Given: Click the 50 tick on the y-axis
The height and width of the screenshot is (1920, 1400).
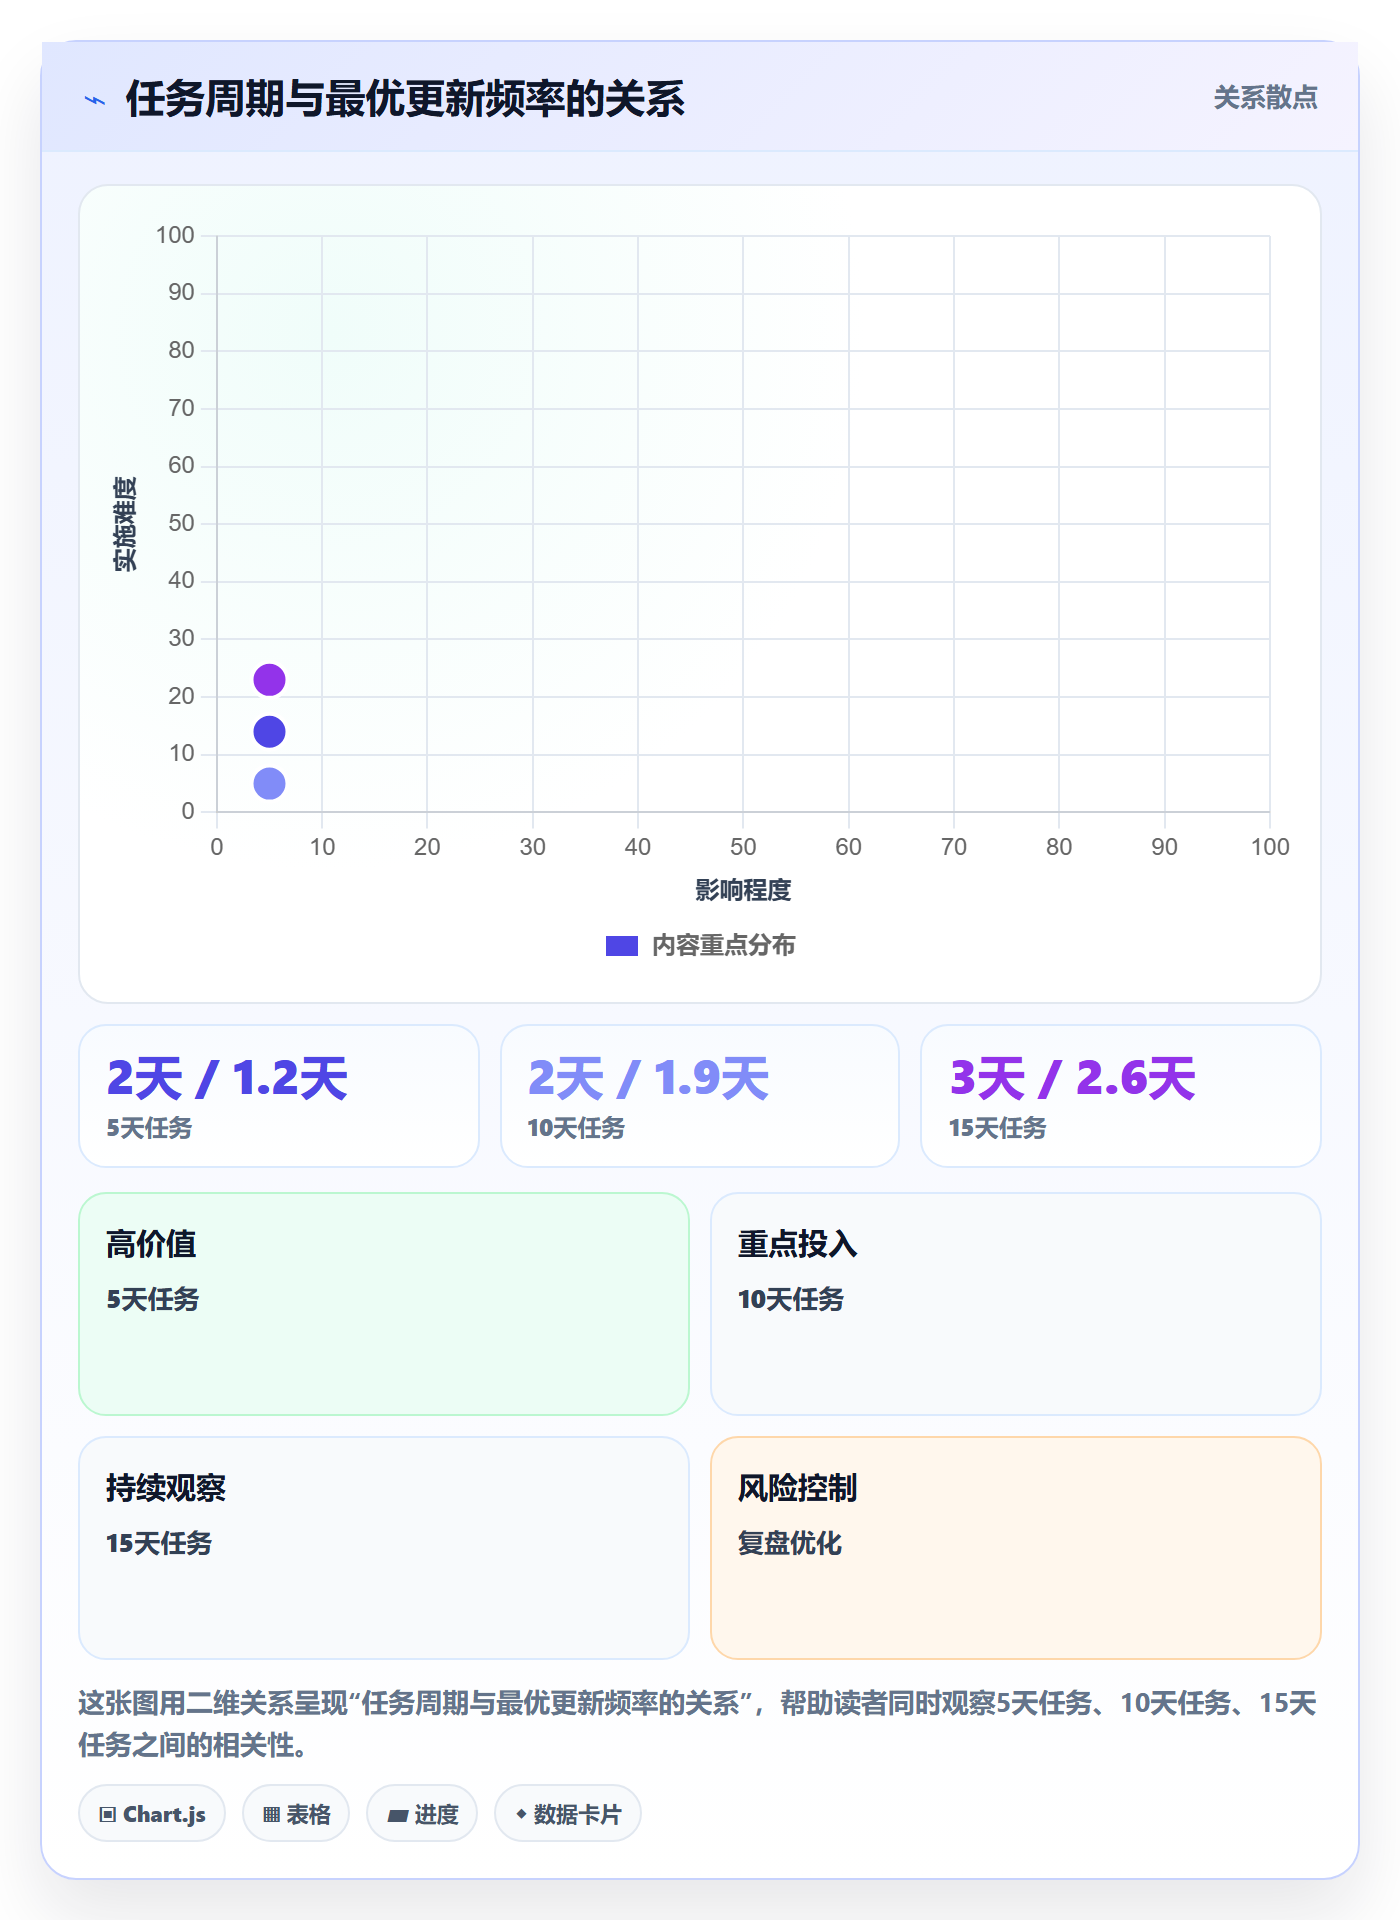Looking at the screenshot, I should (181, 523).
